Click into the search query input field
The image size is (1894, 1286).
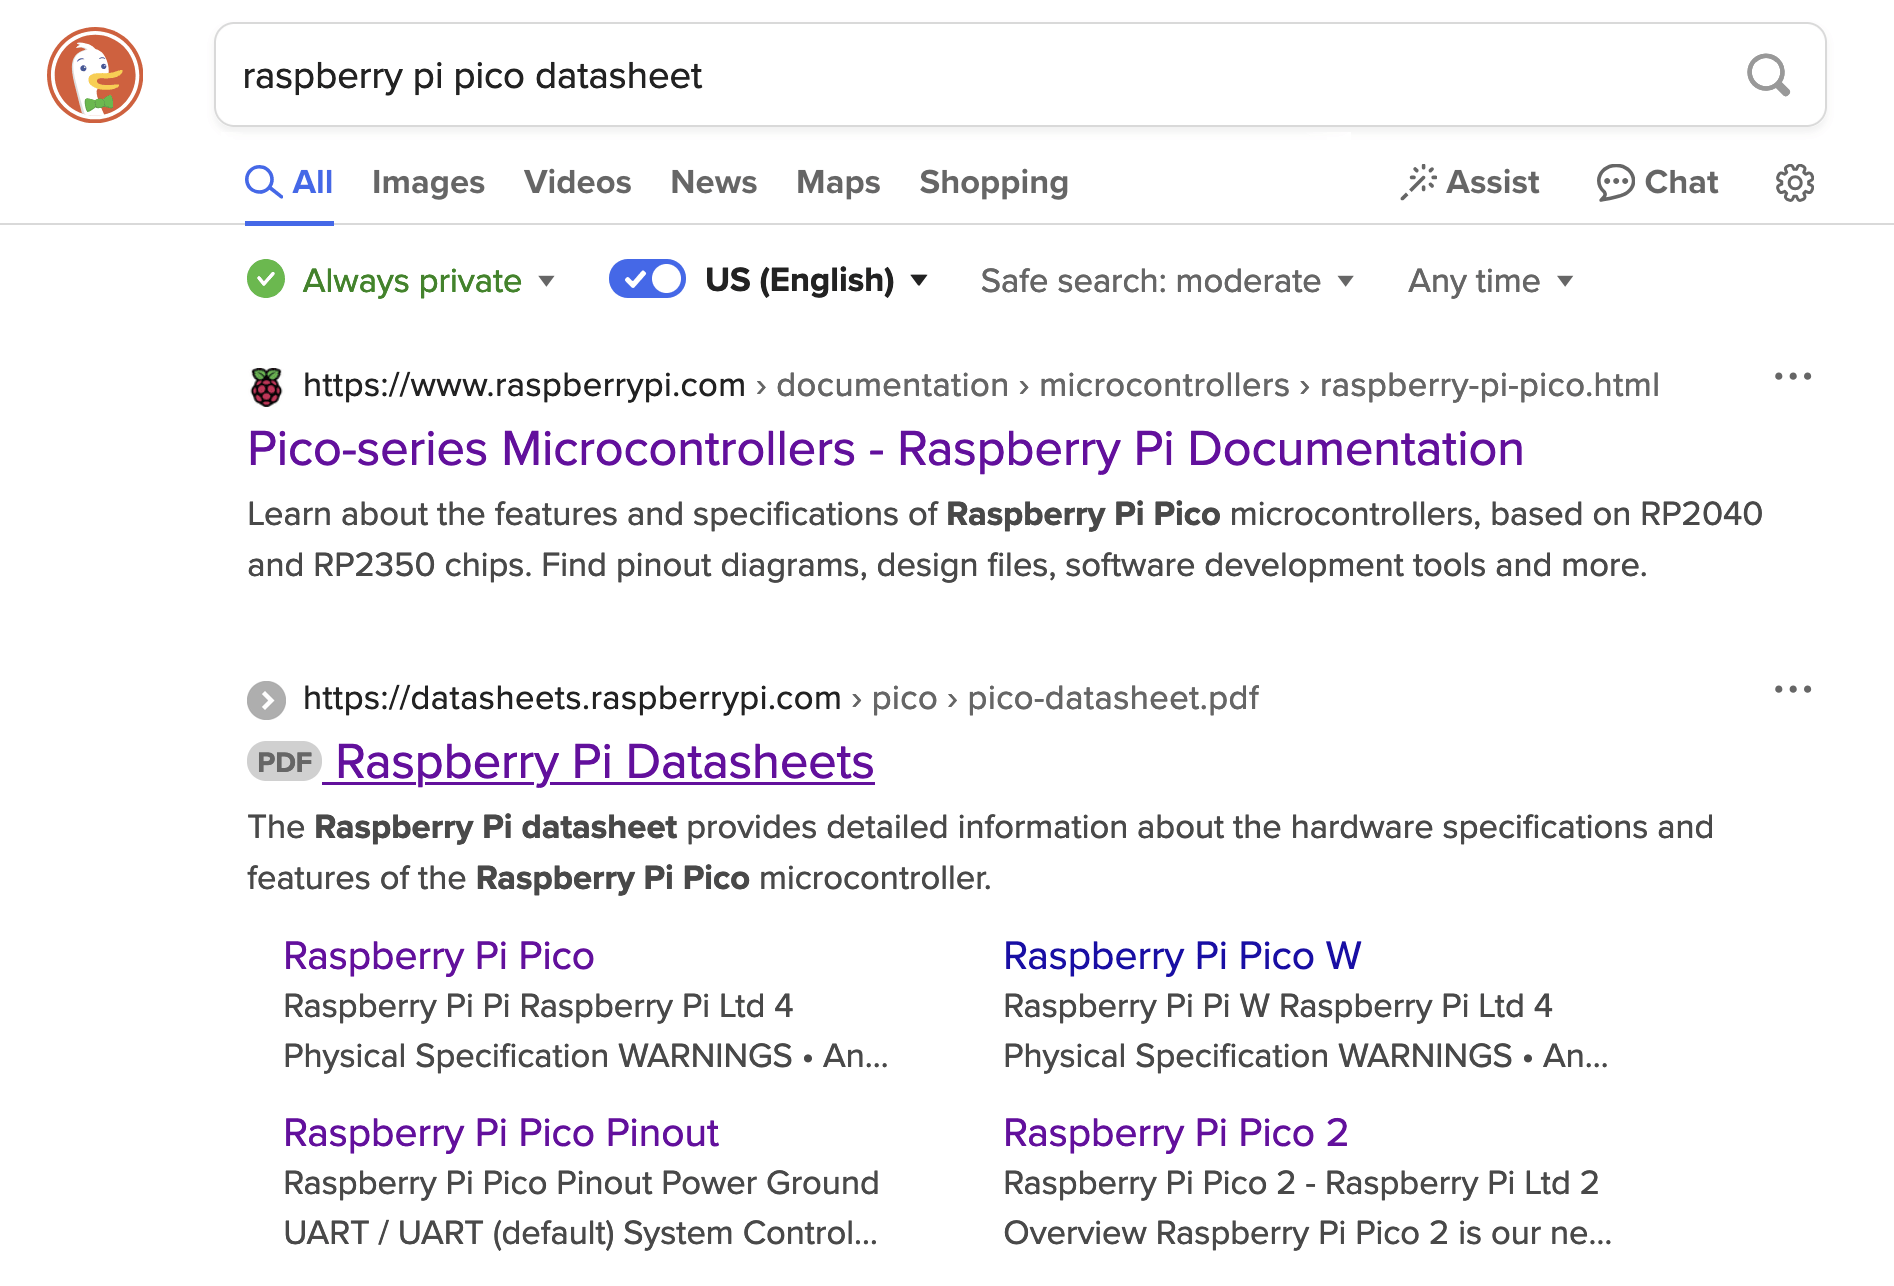[980, 75]
